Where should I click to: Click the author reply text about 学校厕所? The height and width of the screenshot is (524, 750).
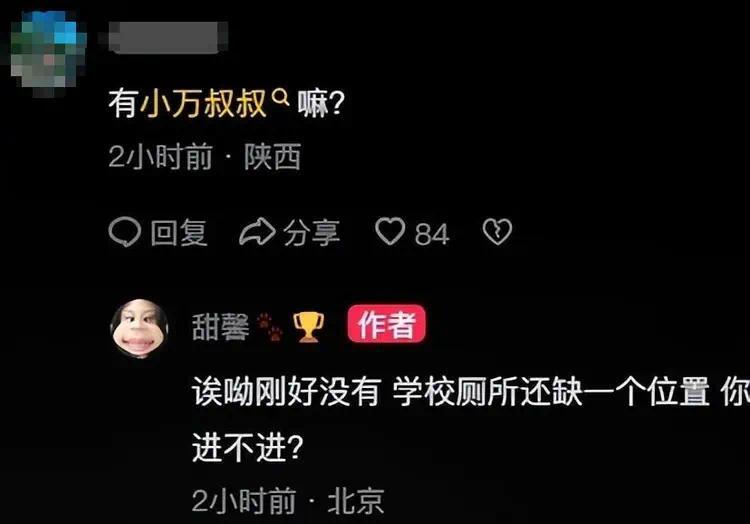(471, 419)
